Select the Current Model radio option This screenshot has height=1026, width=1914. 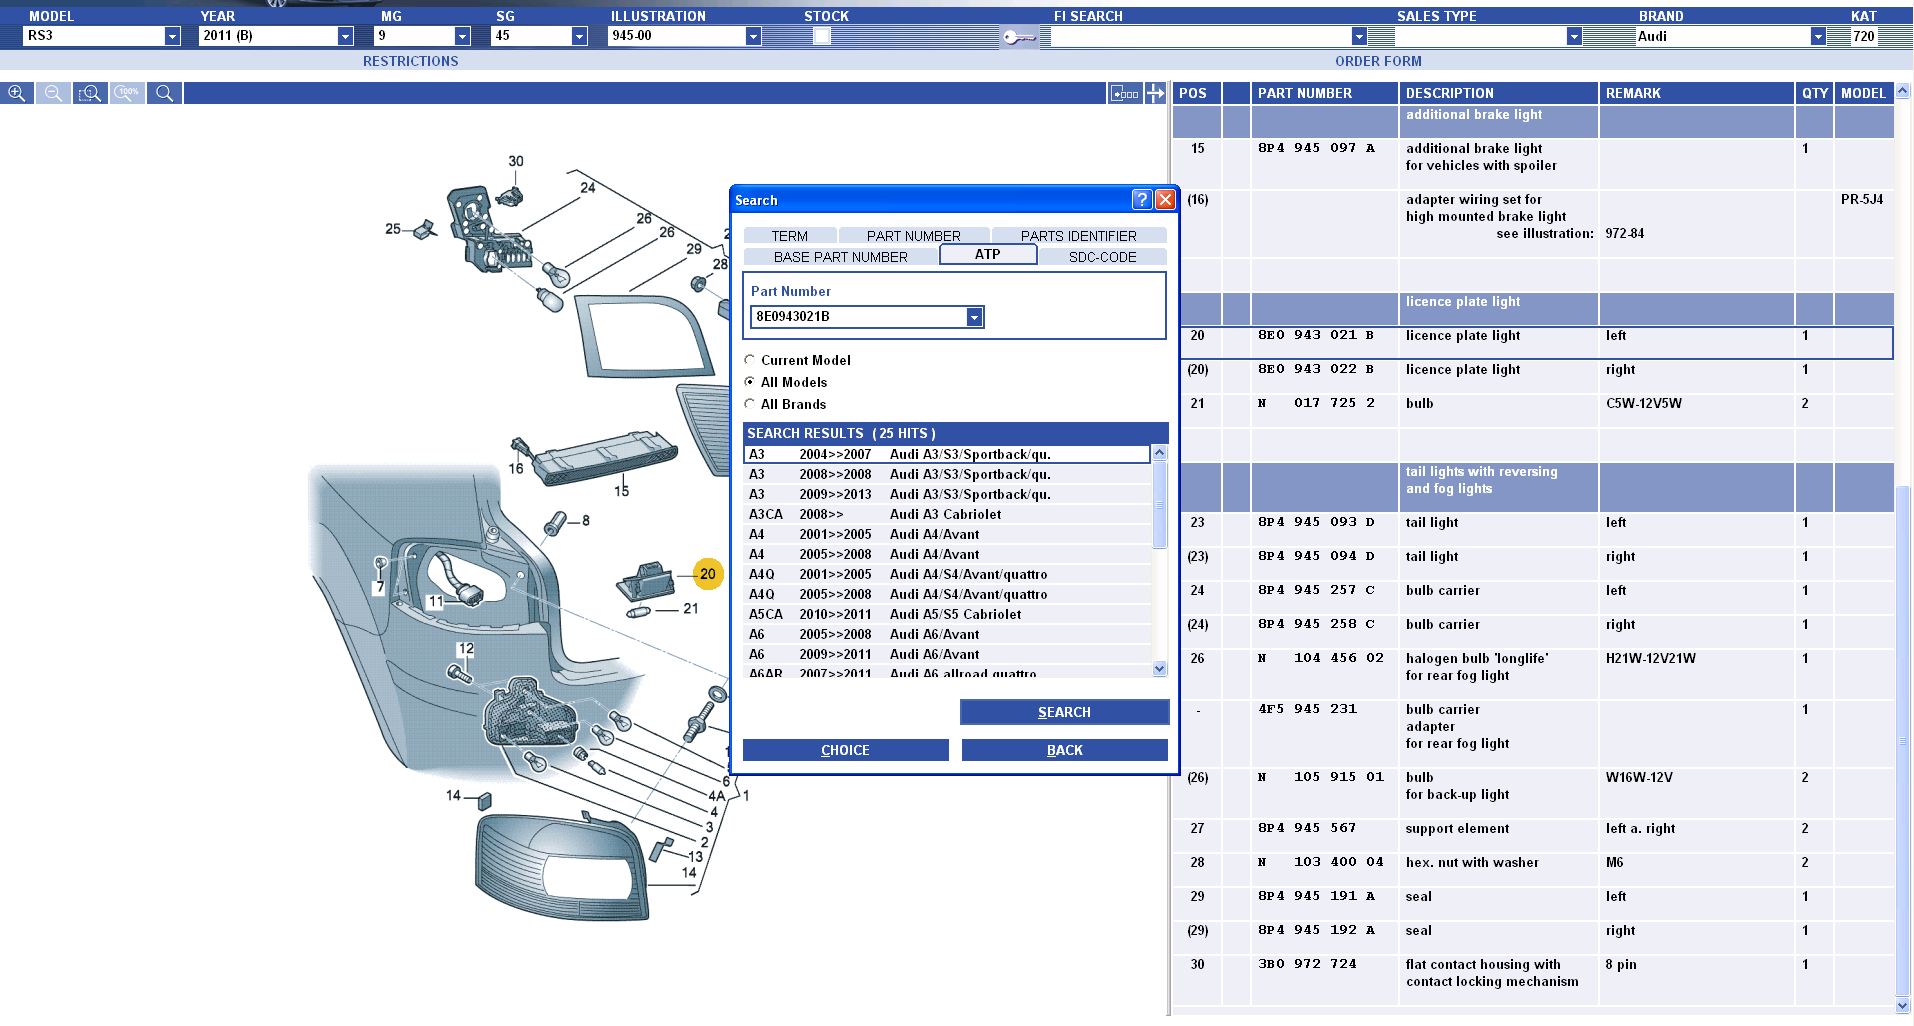click(750, 360)
